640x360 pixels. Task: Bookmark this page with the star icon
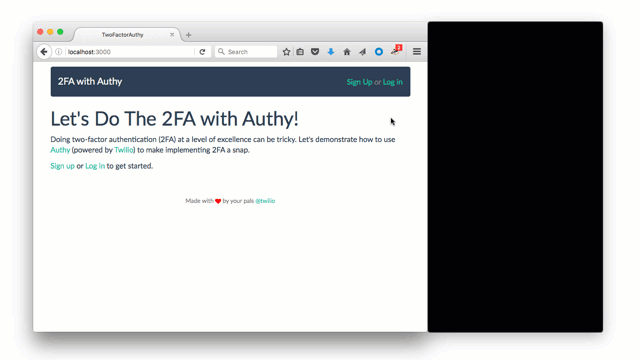287,52
